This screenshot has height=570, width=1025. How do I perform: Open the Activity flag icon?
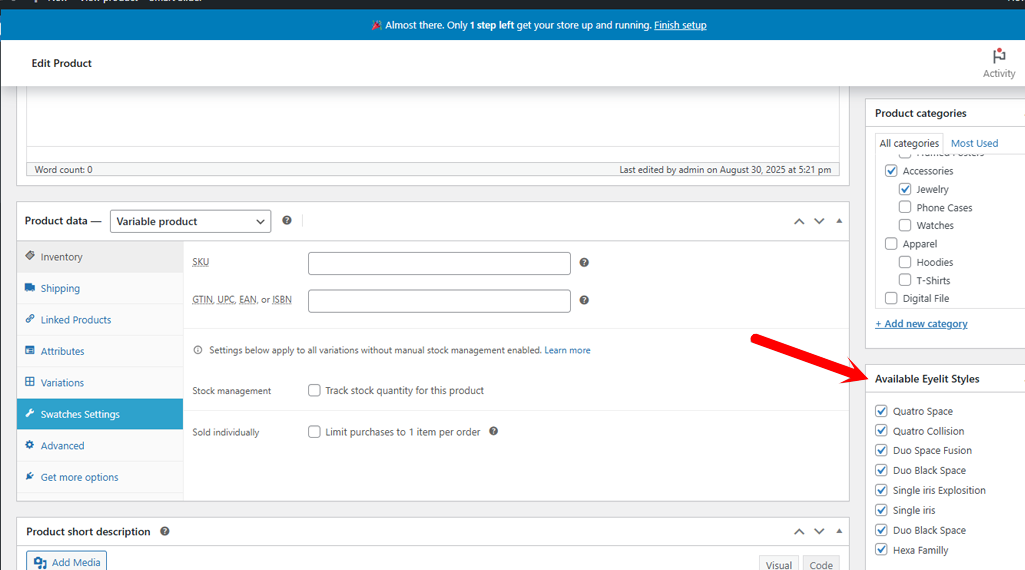[998, 57]
